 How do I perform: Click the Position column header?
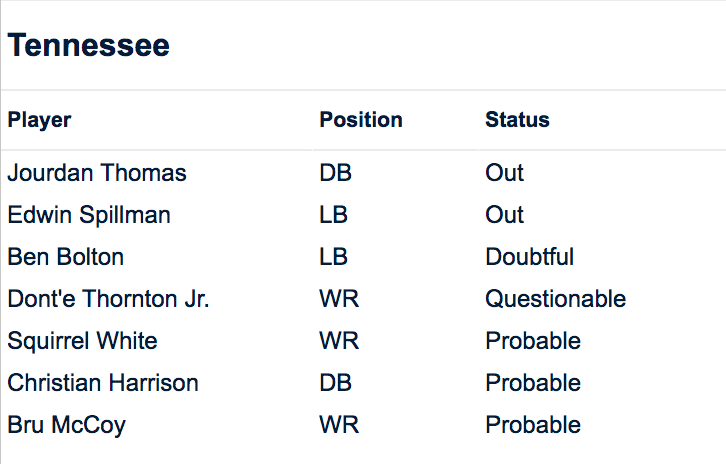[x=361, y=121]
